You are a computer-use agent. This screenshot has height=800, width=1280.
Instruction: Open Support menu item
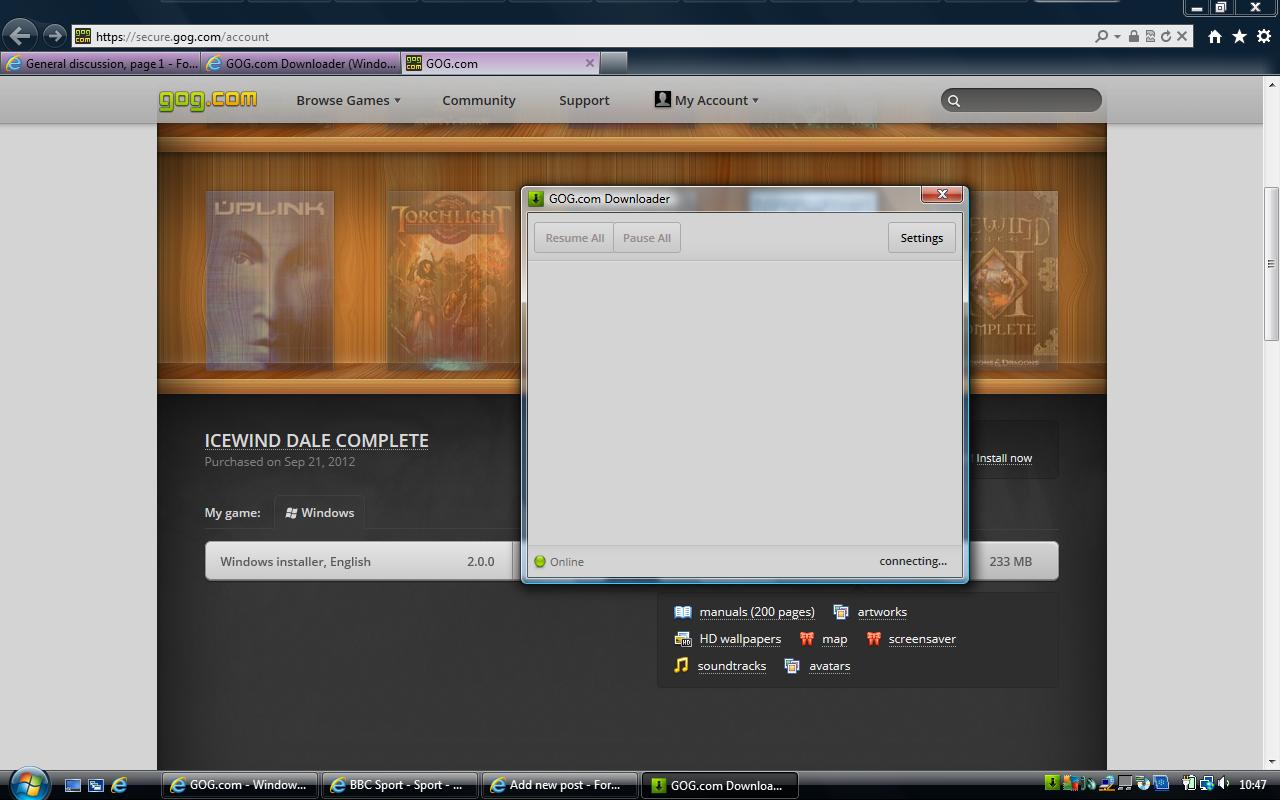click(x=584, y=100)
